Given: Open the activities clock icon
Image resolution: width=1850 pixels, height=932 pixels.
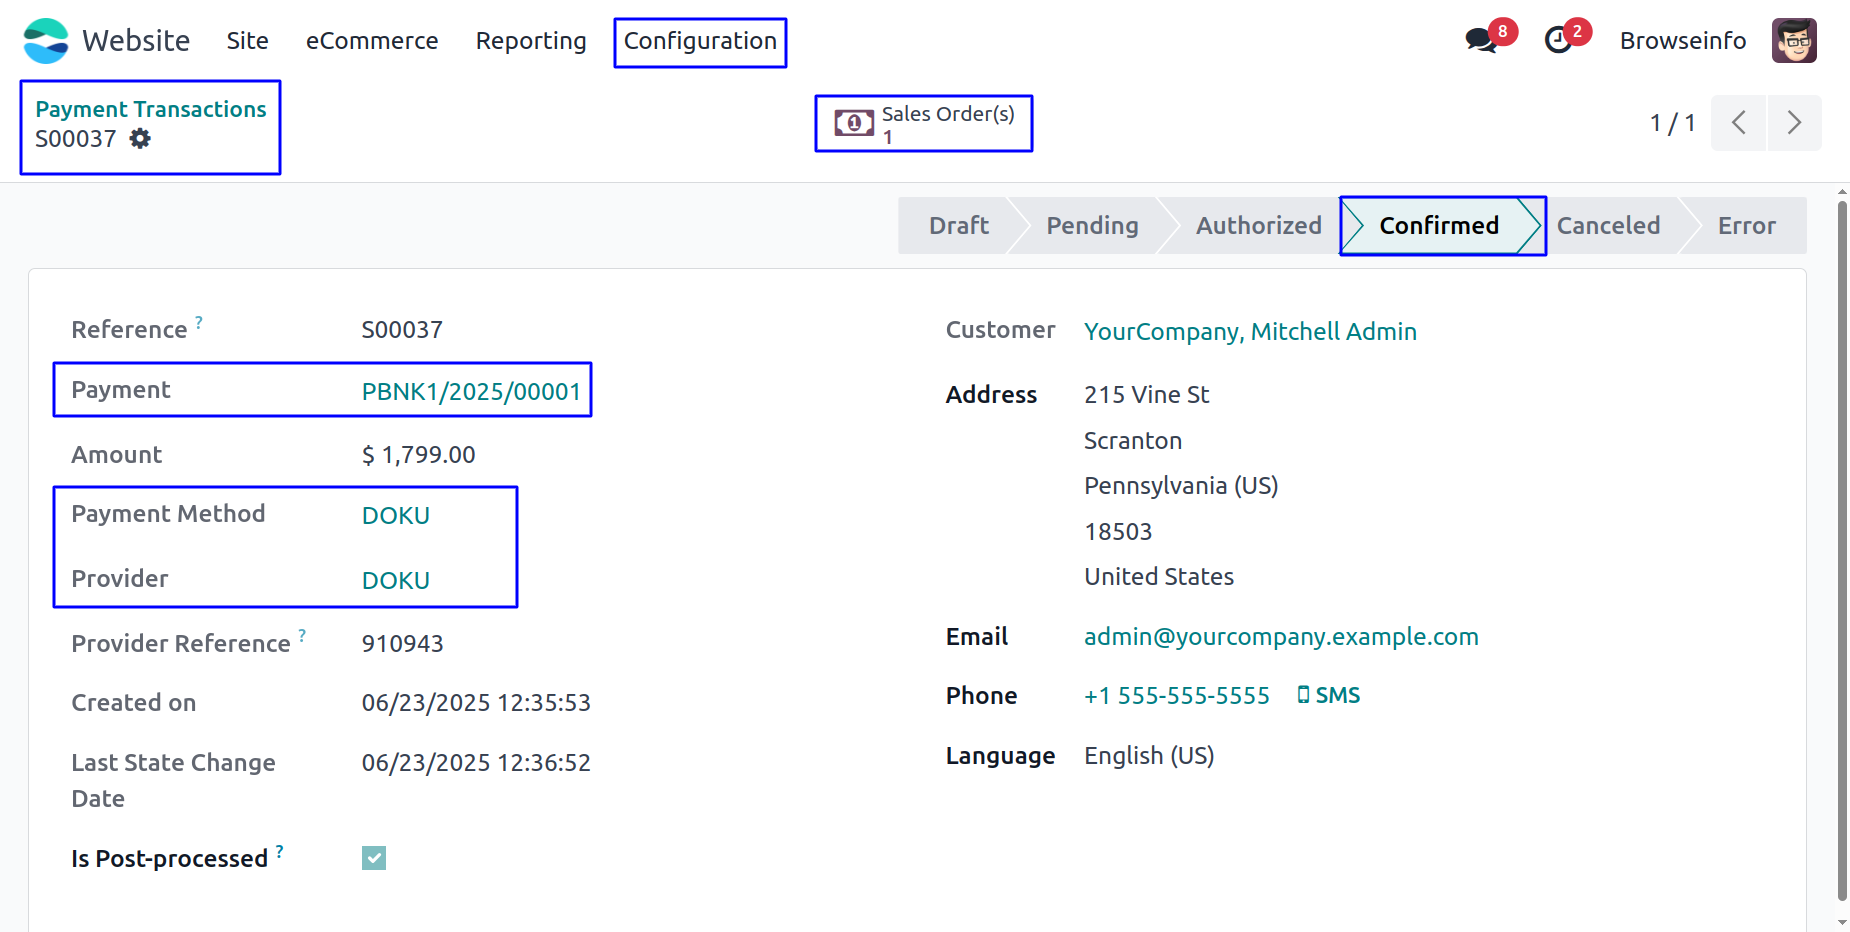Looking at the screenshot, I should (x=1559, y=41).
